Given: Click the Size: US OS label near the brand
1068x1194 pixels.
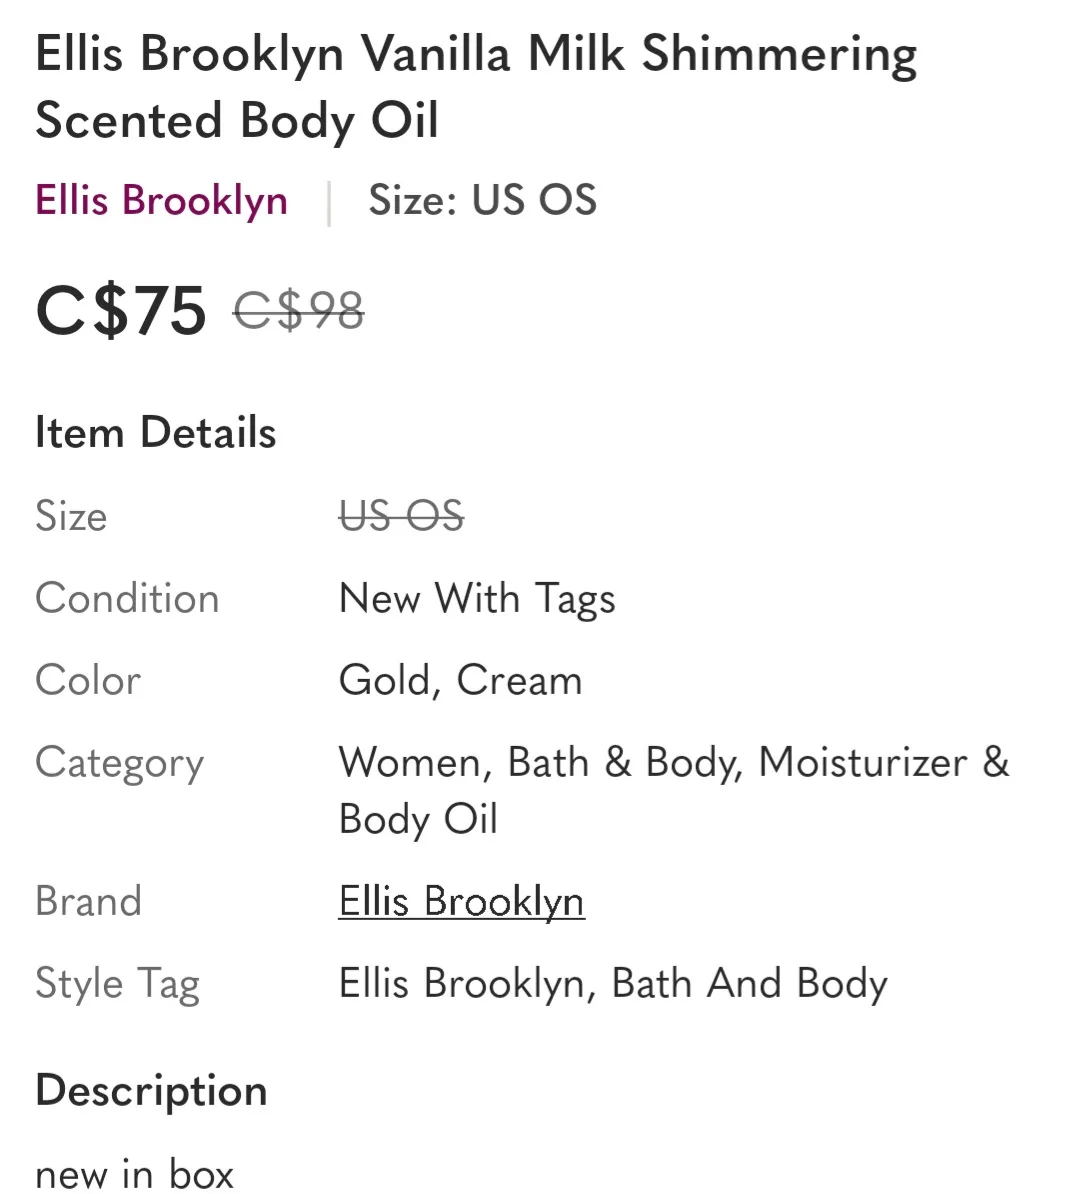Looking at the screenshot, I should (482, 199).
